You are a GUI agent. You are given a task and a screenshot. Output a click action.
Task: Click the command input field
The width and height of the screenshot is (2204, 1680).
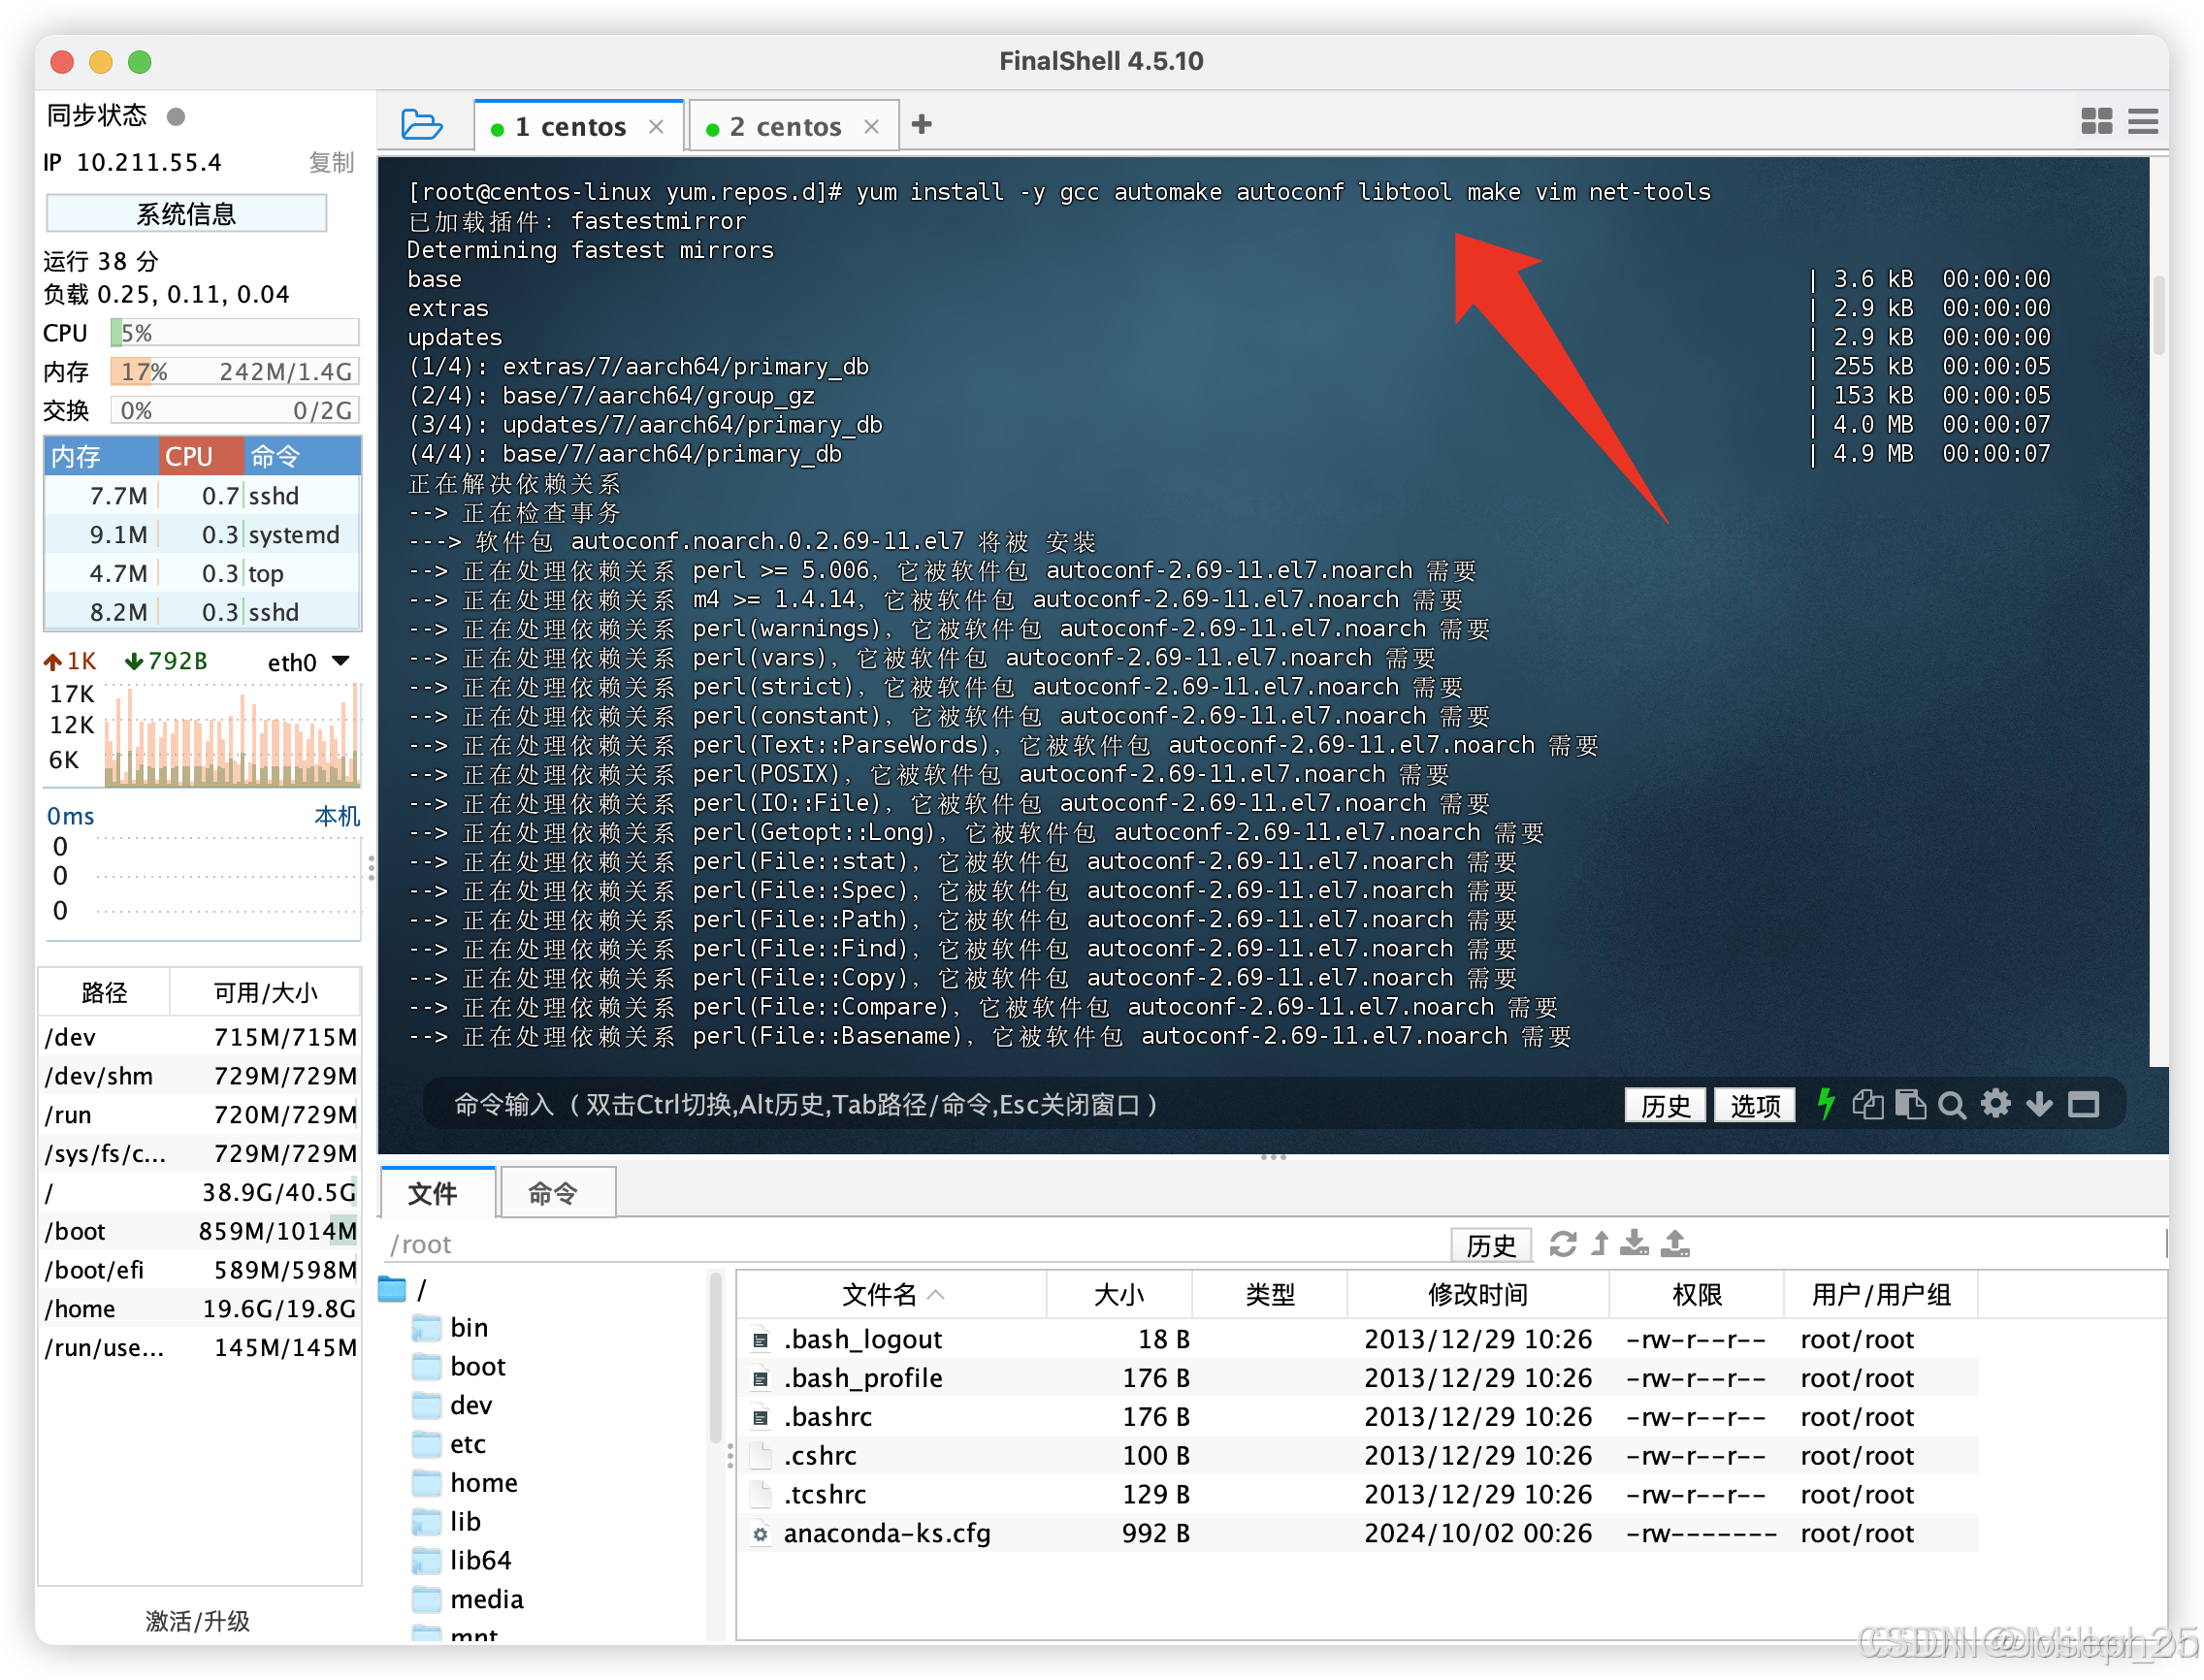click(x=1020, y=1105)
